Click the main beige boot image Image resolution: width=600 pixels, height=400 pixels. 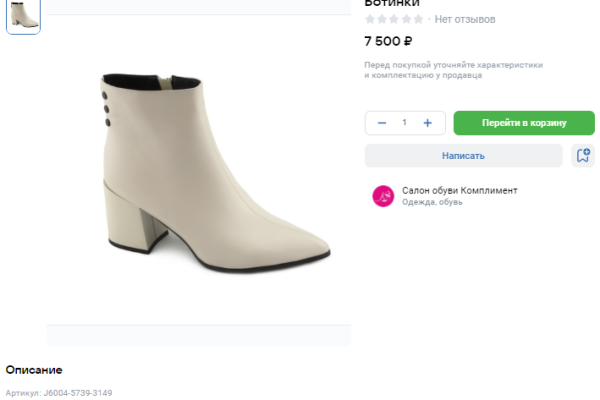(x=215, y=170)
